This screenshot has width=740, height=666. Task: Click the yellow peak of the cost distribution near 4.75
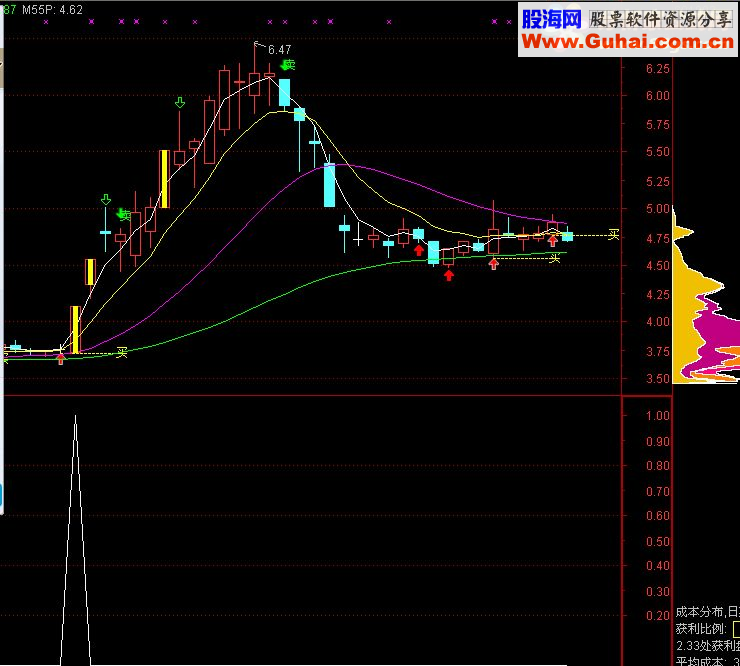(684, 232)
